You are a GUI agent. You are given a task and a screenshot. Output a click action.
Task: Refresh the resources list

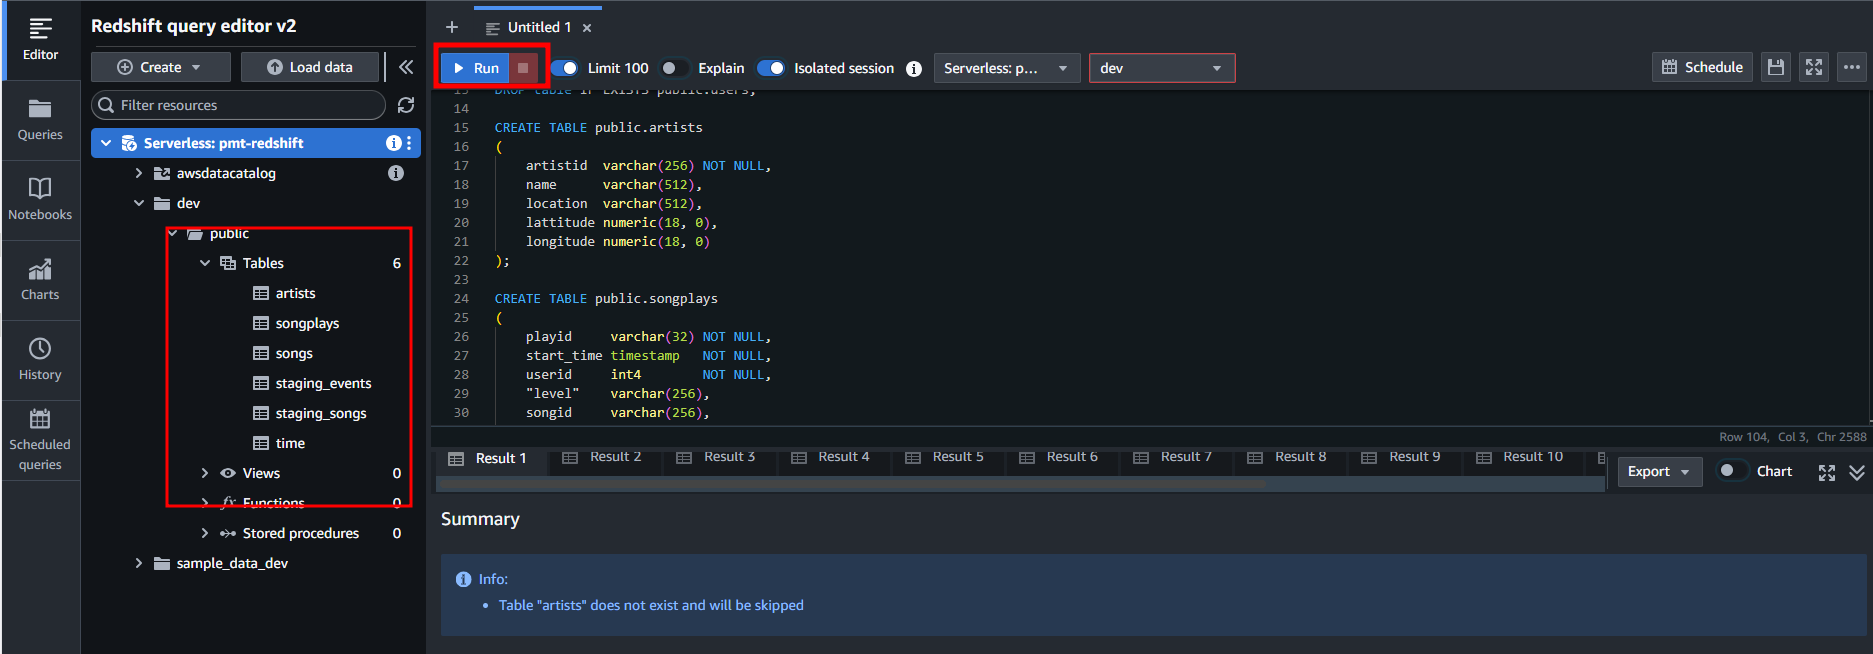406,105
